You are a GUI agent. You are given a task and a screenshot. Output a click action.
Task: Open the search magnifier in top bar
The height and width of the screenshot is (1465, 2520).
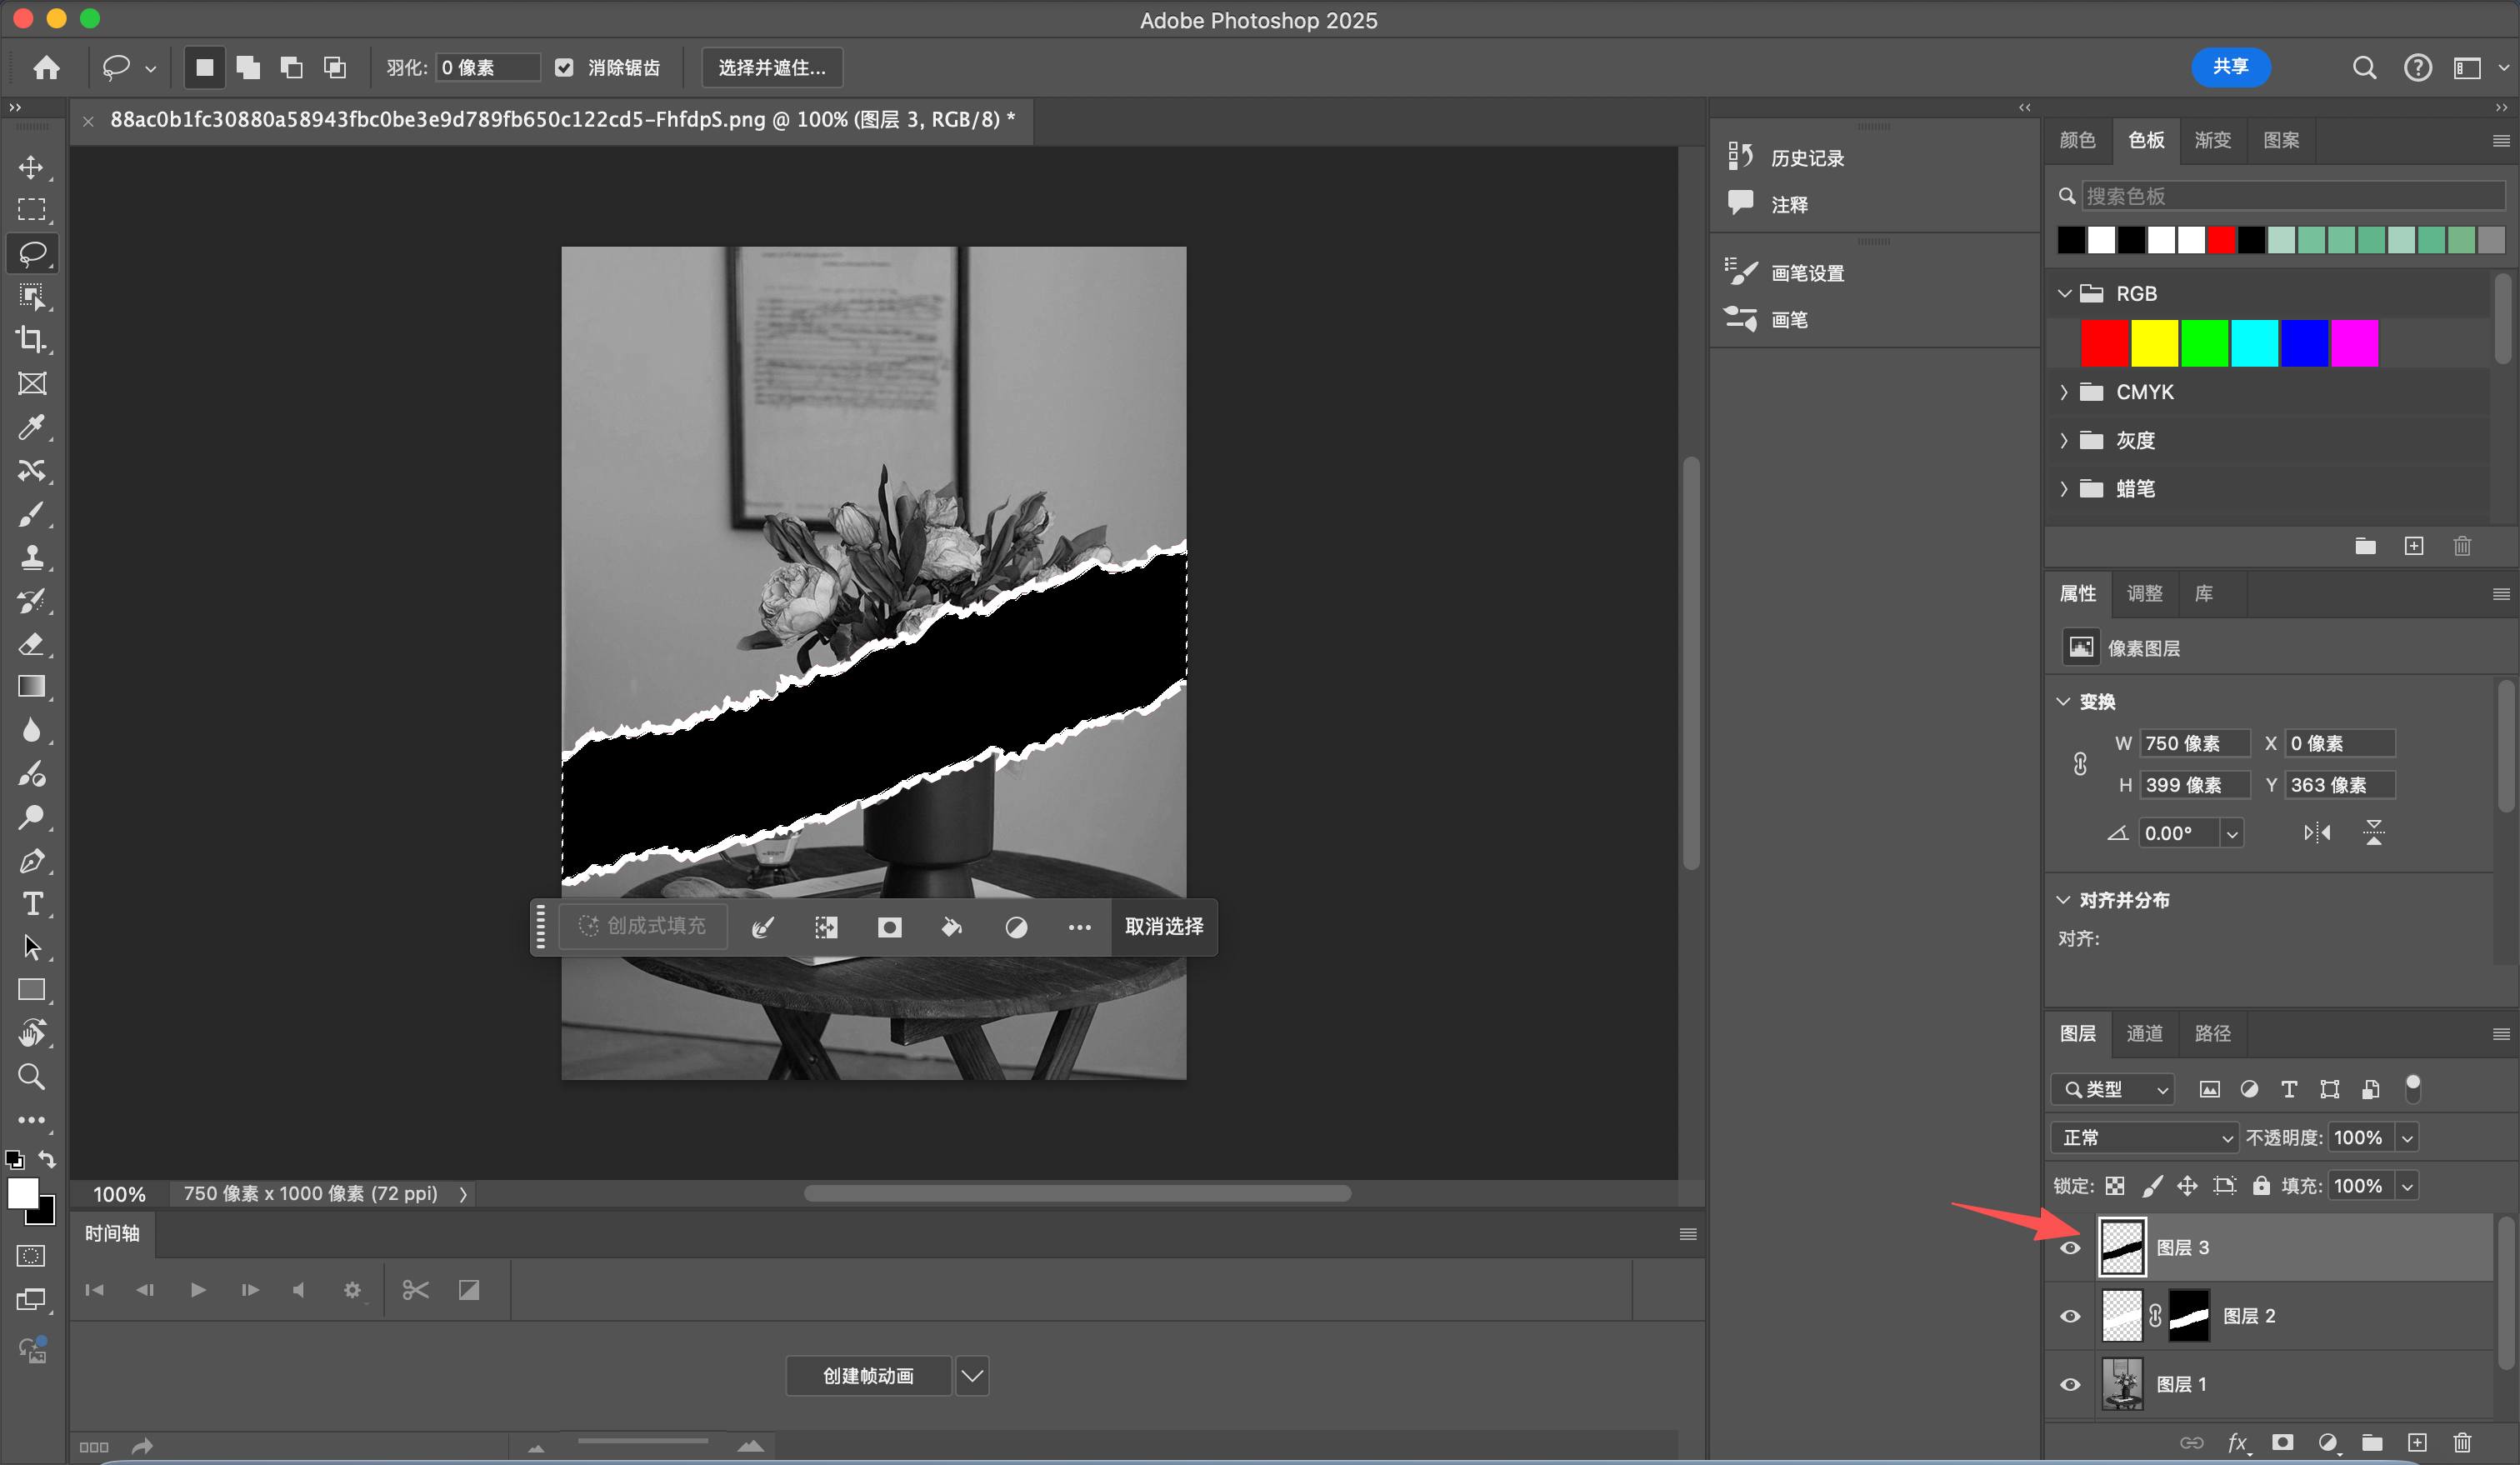point(2364,68)
